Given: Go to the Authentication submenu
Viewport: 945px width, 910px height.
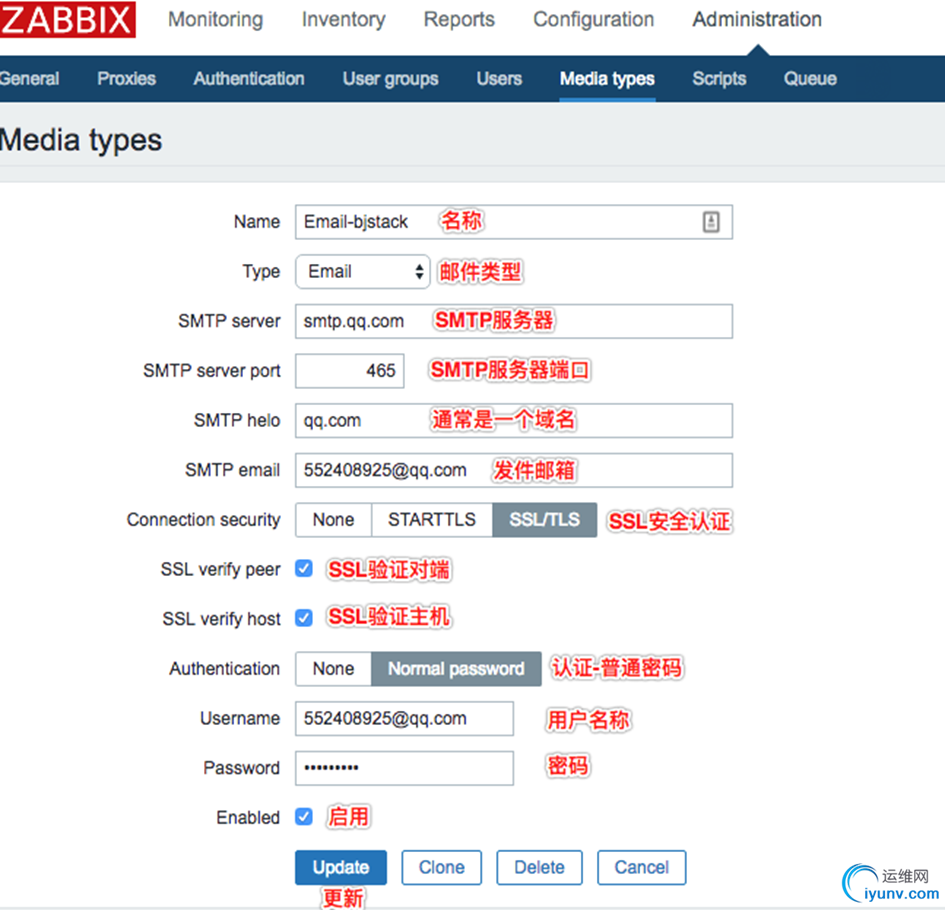Looking at the screenshot, I should pos(249,78).
